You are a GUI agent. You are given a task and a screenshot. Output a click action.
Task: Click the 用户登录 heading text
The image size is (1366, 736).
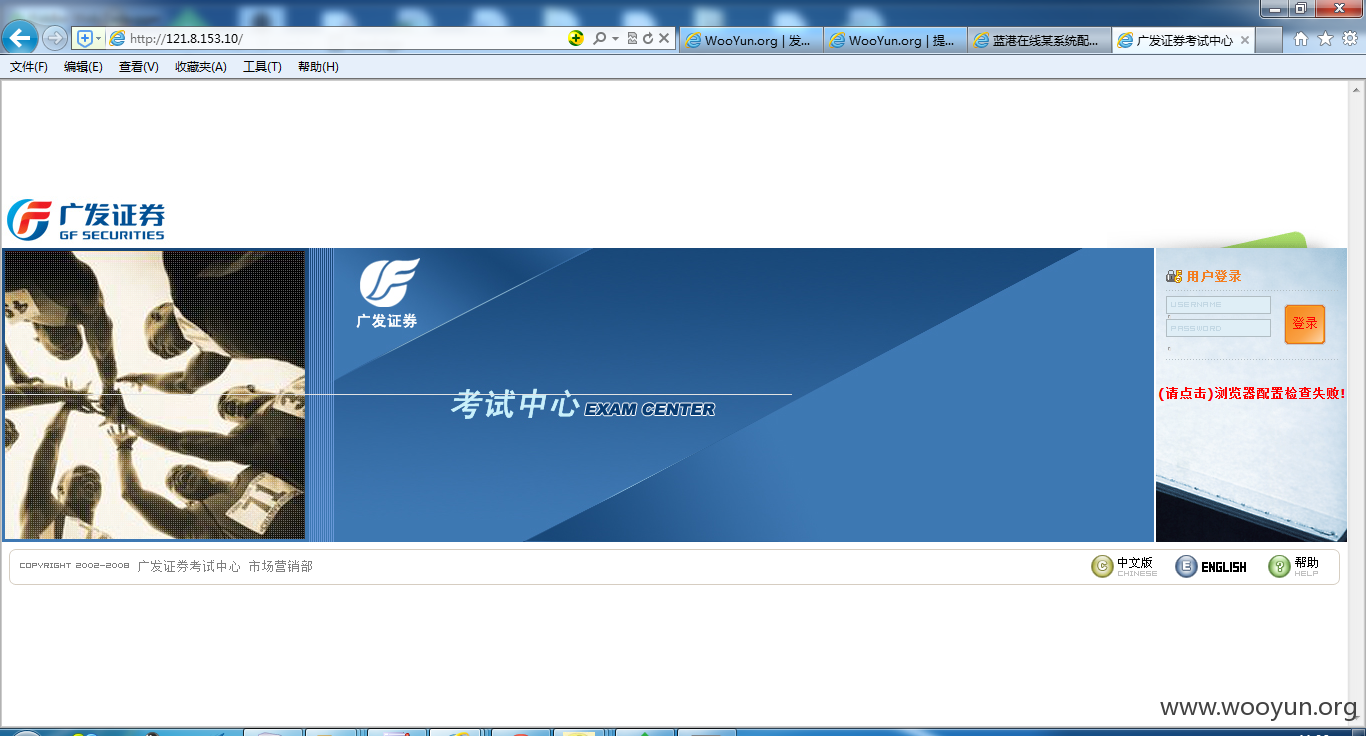pos(1214,276)
